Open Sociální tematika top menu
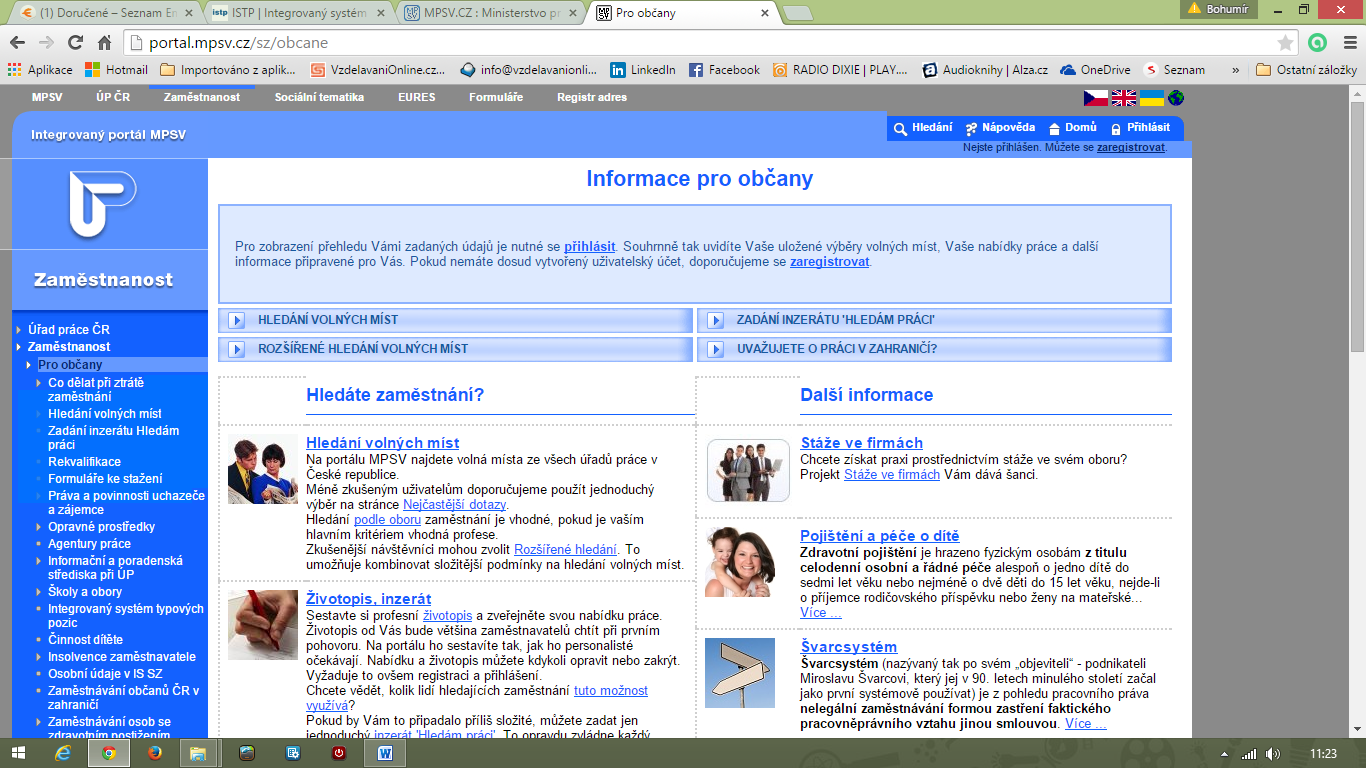The width and height of the screenshot is (1366, 768). pyautogui.click(x=319, y=97)
